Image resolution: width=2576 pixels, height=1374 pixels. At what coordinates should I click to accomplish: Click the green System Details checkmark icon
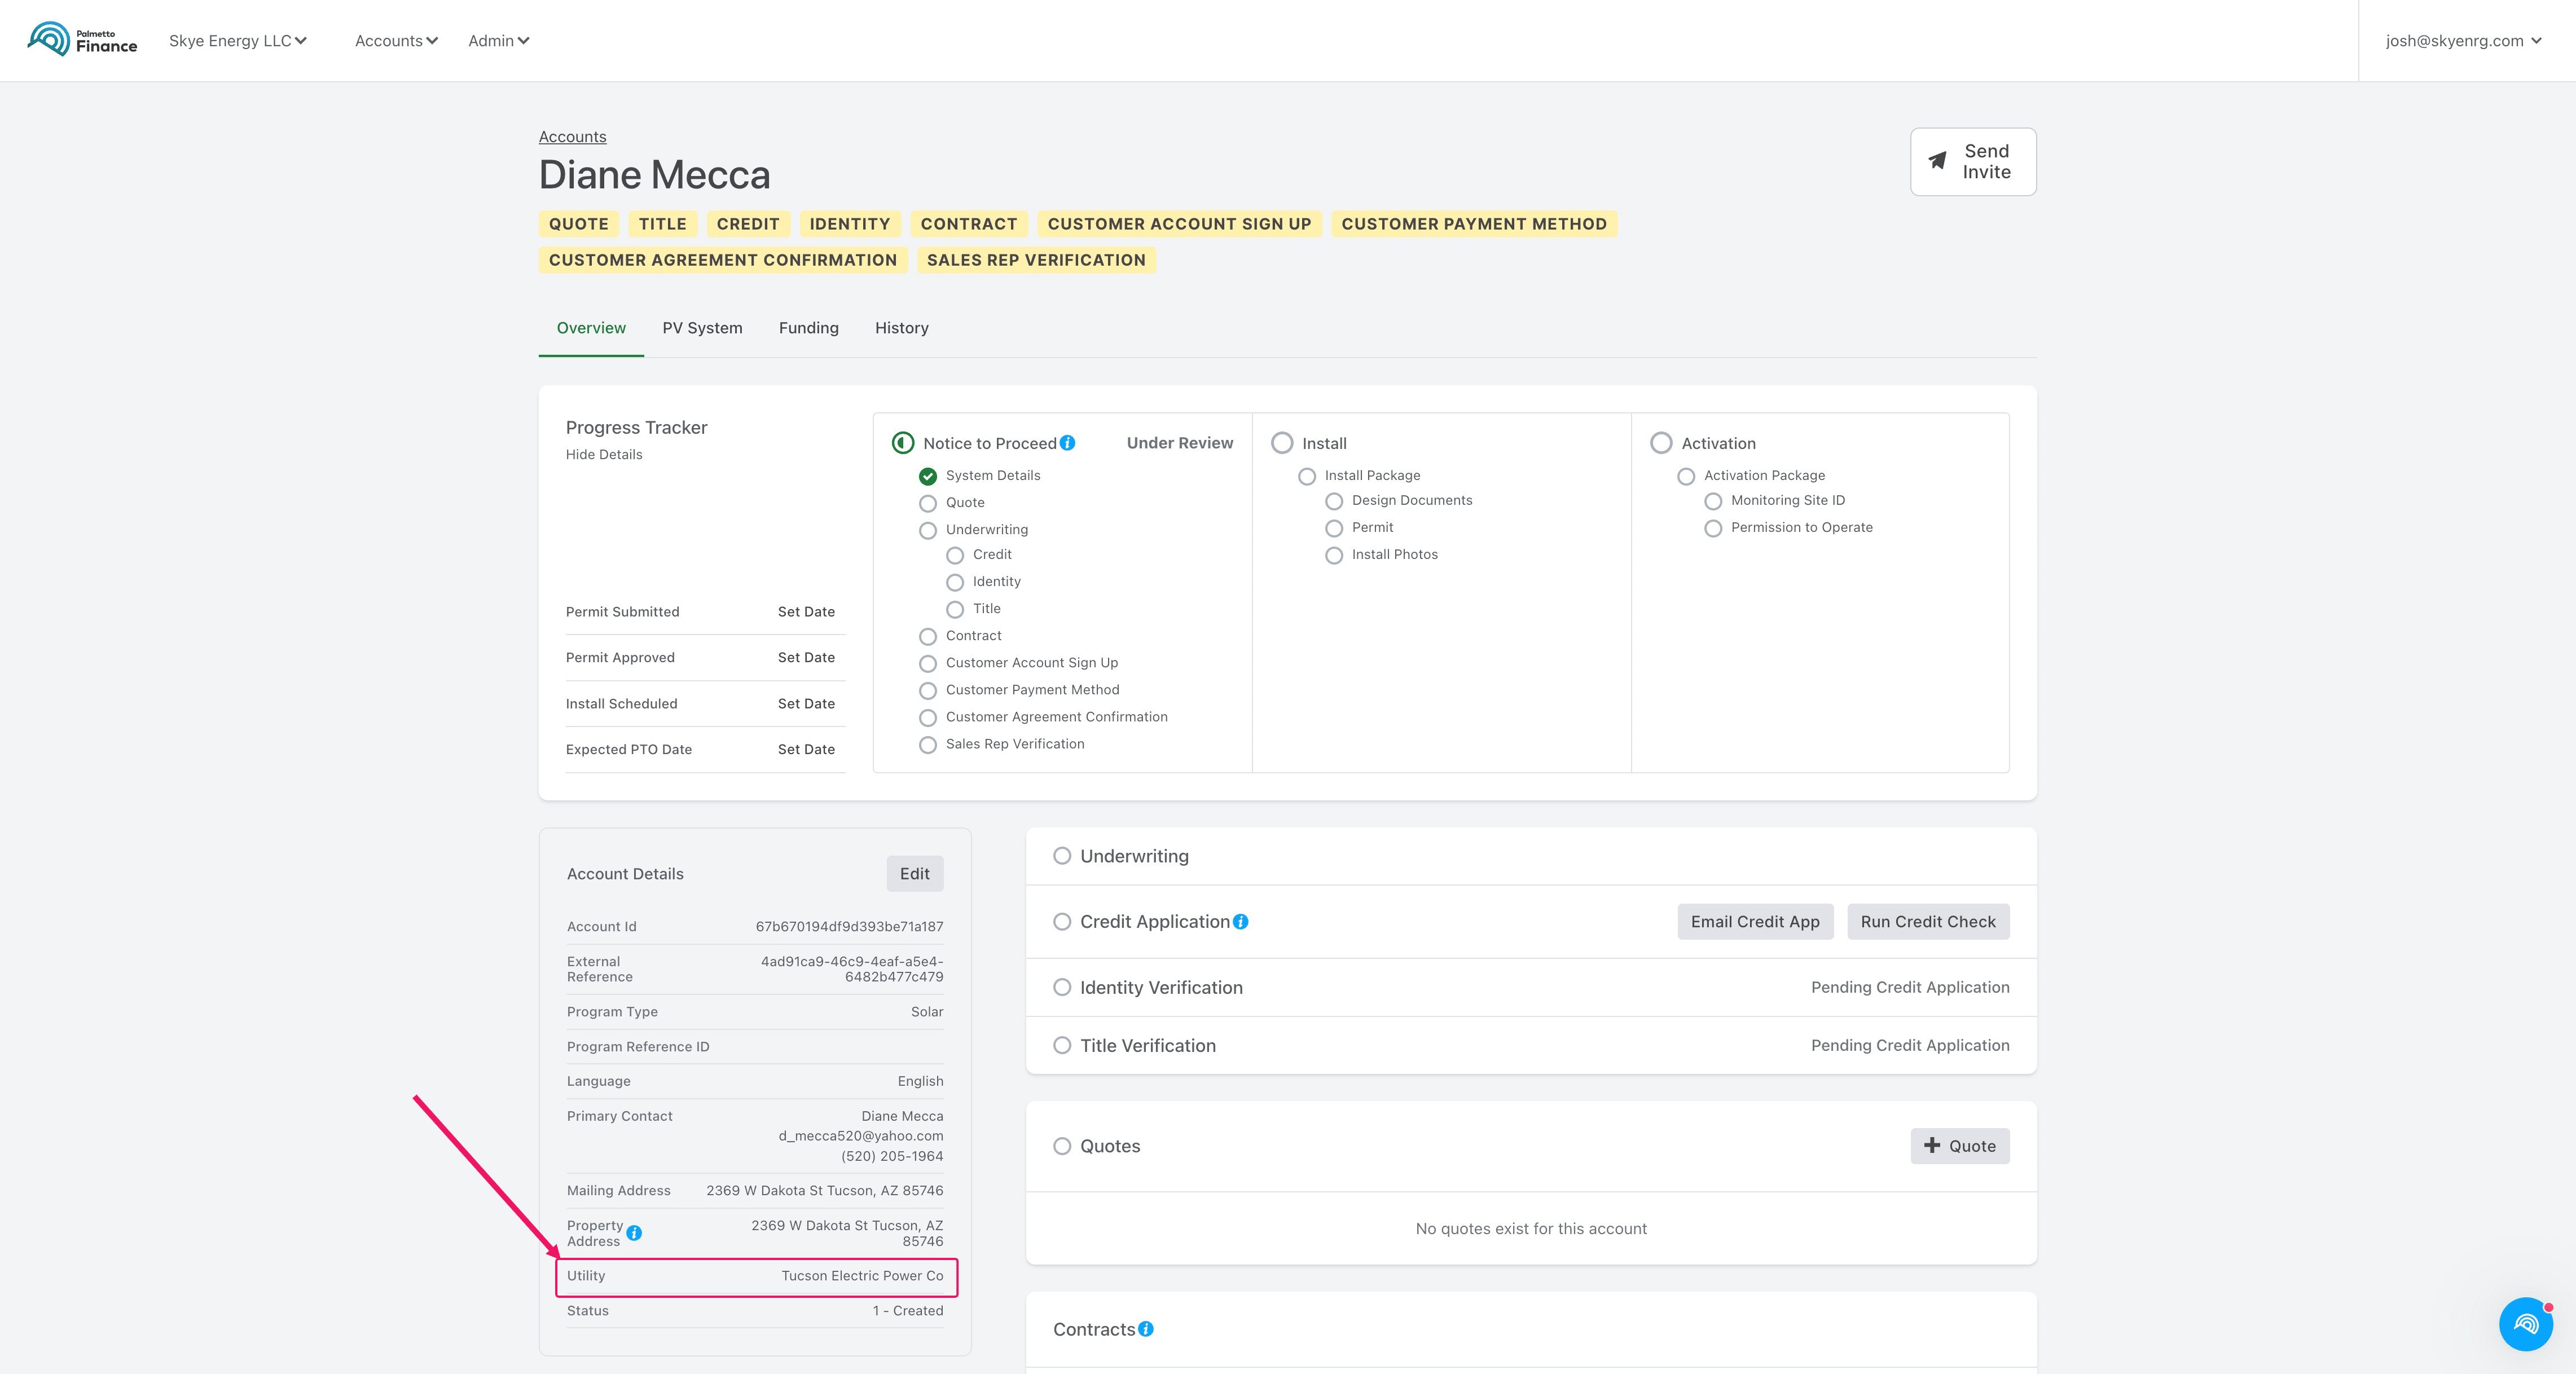(928, 476)
